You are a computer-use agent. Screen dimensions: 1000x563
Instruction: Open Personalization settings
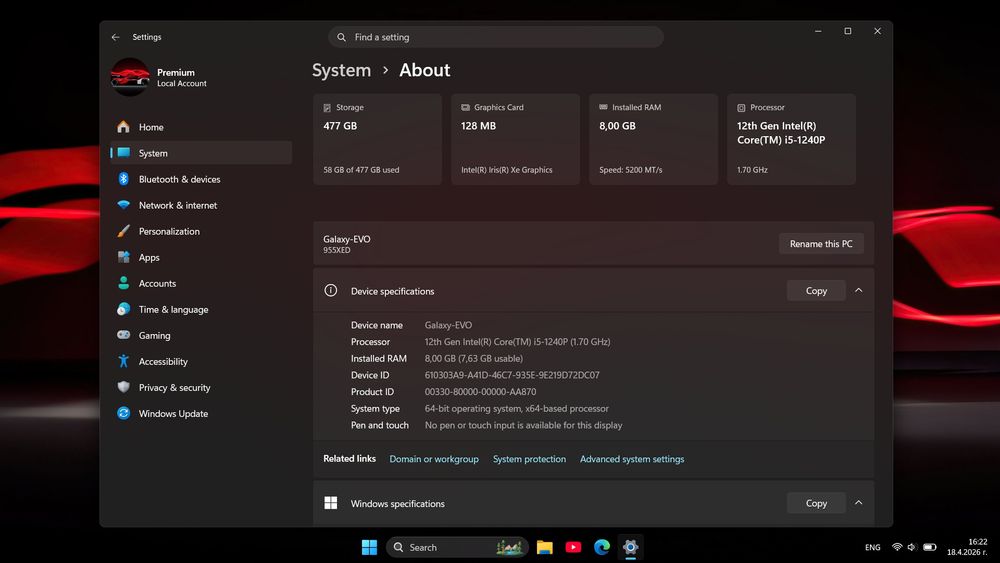[201, 231]
